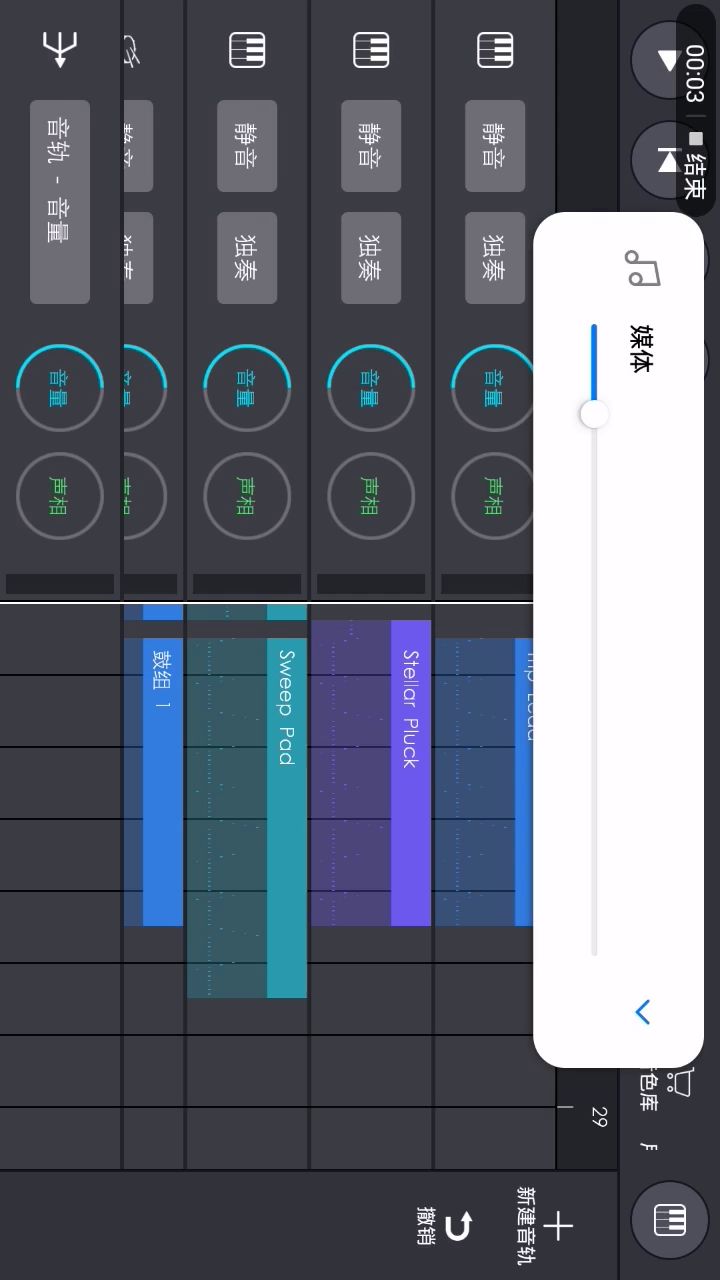Select Imp Lead 音量 volume knob
This screenshot has height=1280, width=720.
(494, 388)
